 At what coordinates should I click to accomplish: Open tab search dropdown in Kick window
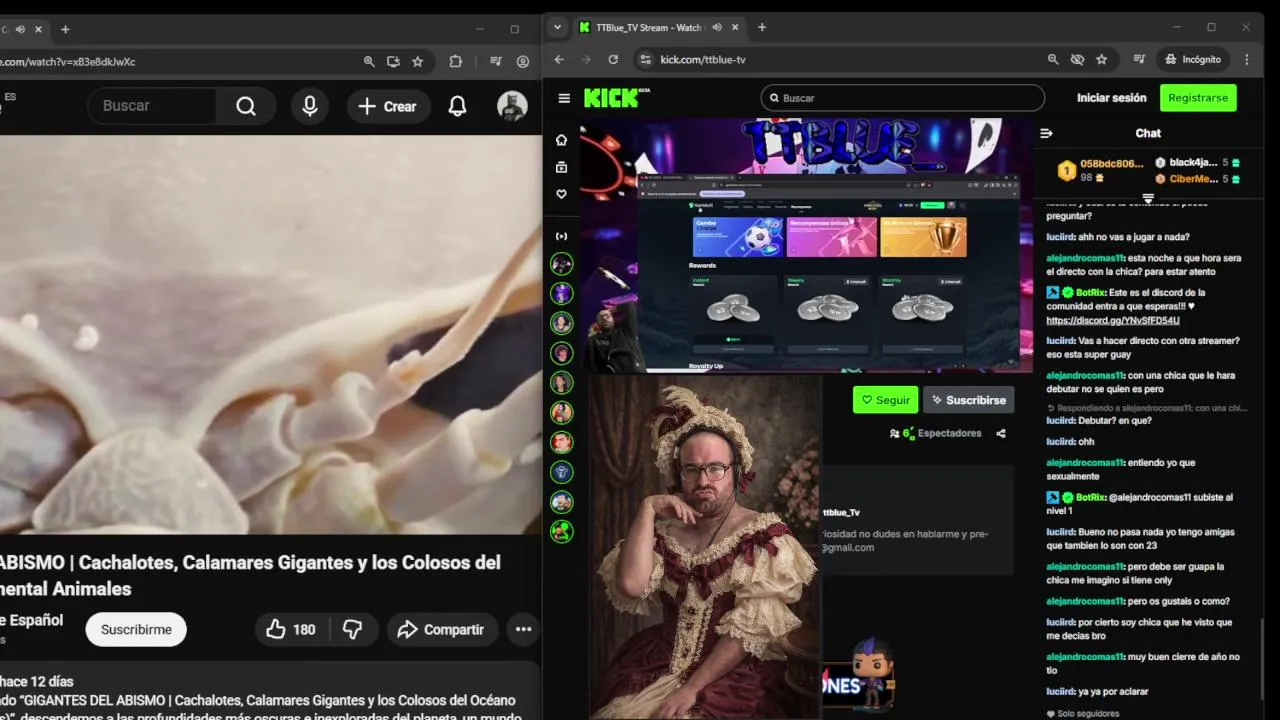(x=558, y=27)
